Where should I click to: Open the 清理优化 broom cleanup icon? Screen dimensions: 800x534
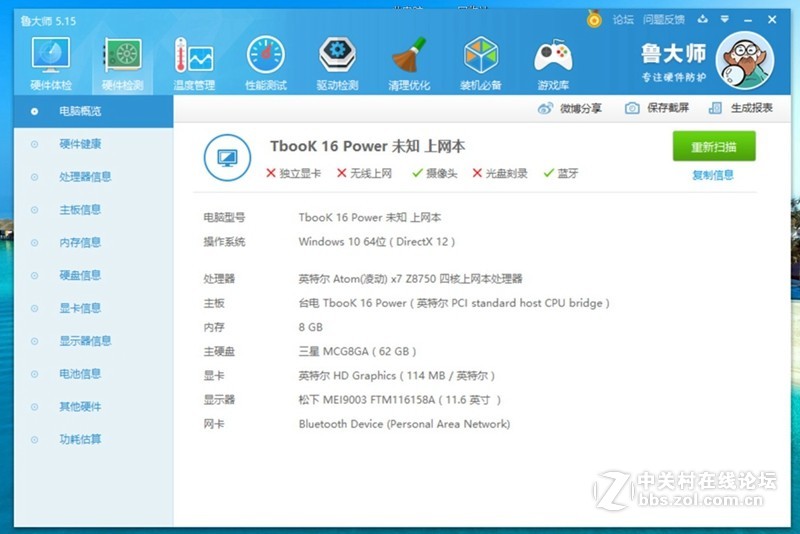[x=409, y=63]
